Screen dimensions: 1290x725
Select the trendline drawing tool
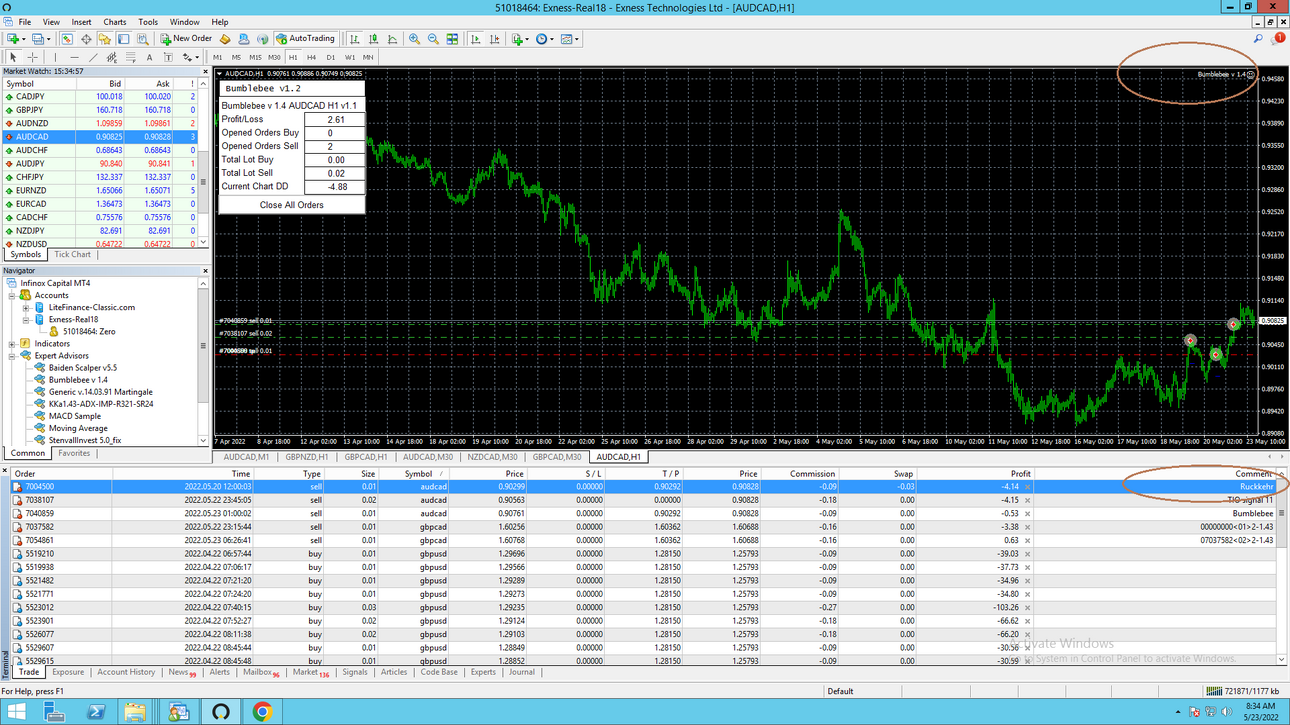coord(93,57)
